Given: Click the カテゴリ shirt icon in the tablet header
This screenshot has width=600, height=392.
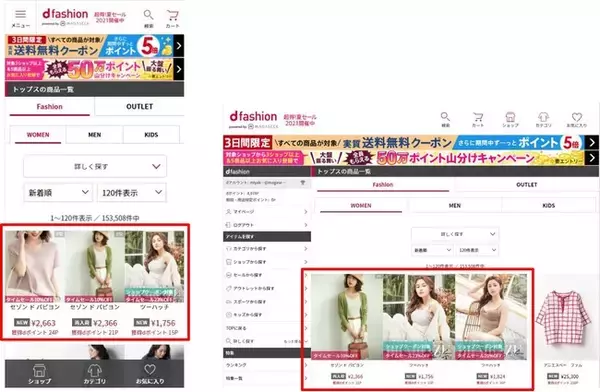Looking at the screenshot, I should [x=543, y=119].
